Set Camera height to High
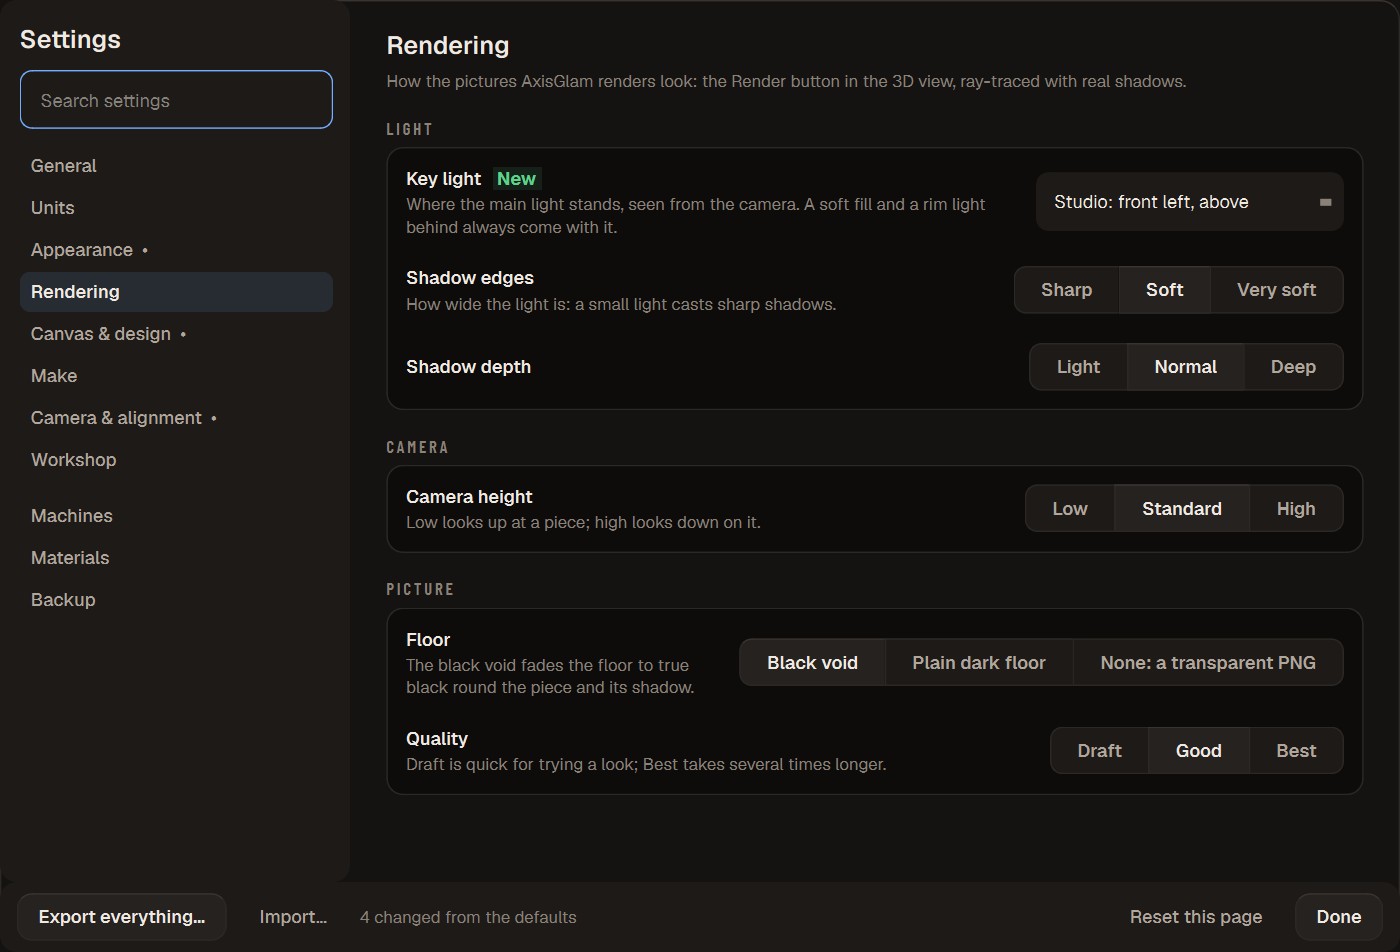1400x952 pixels. (1296, 509)
